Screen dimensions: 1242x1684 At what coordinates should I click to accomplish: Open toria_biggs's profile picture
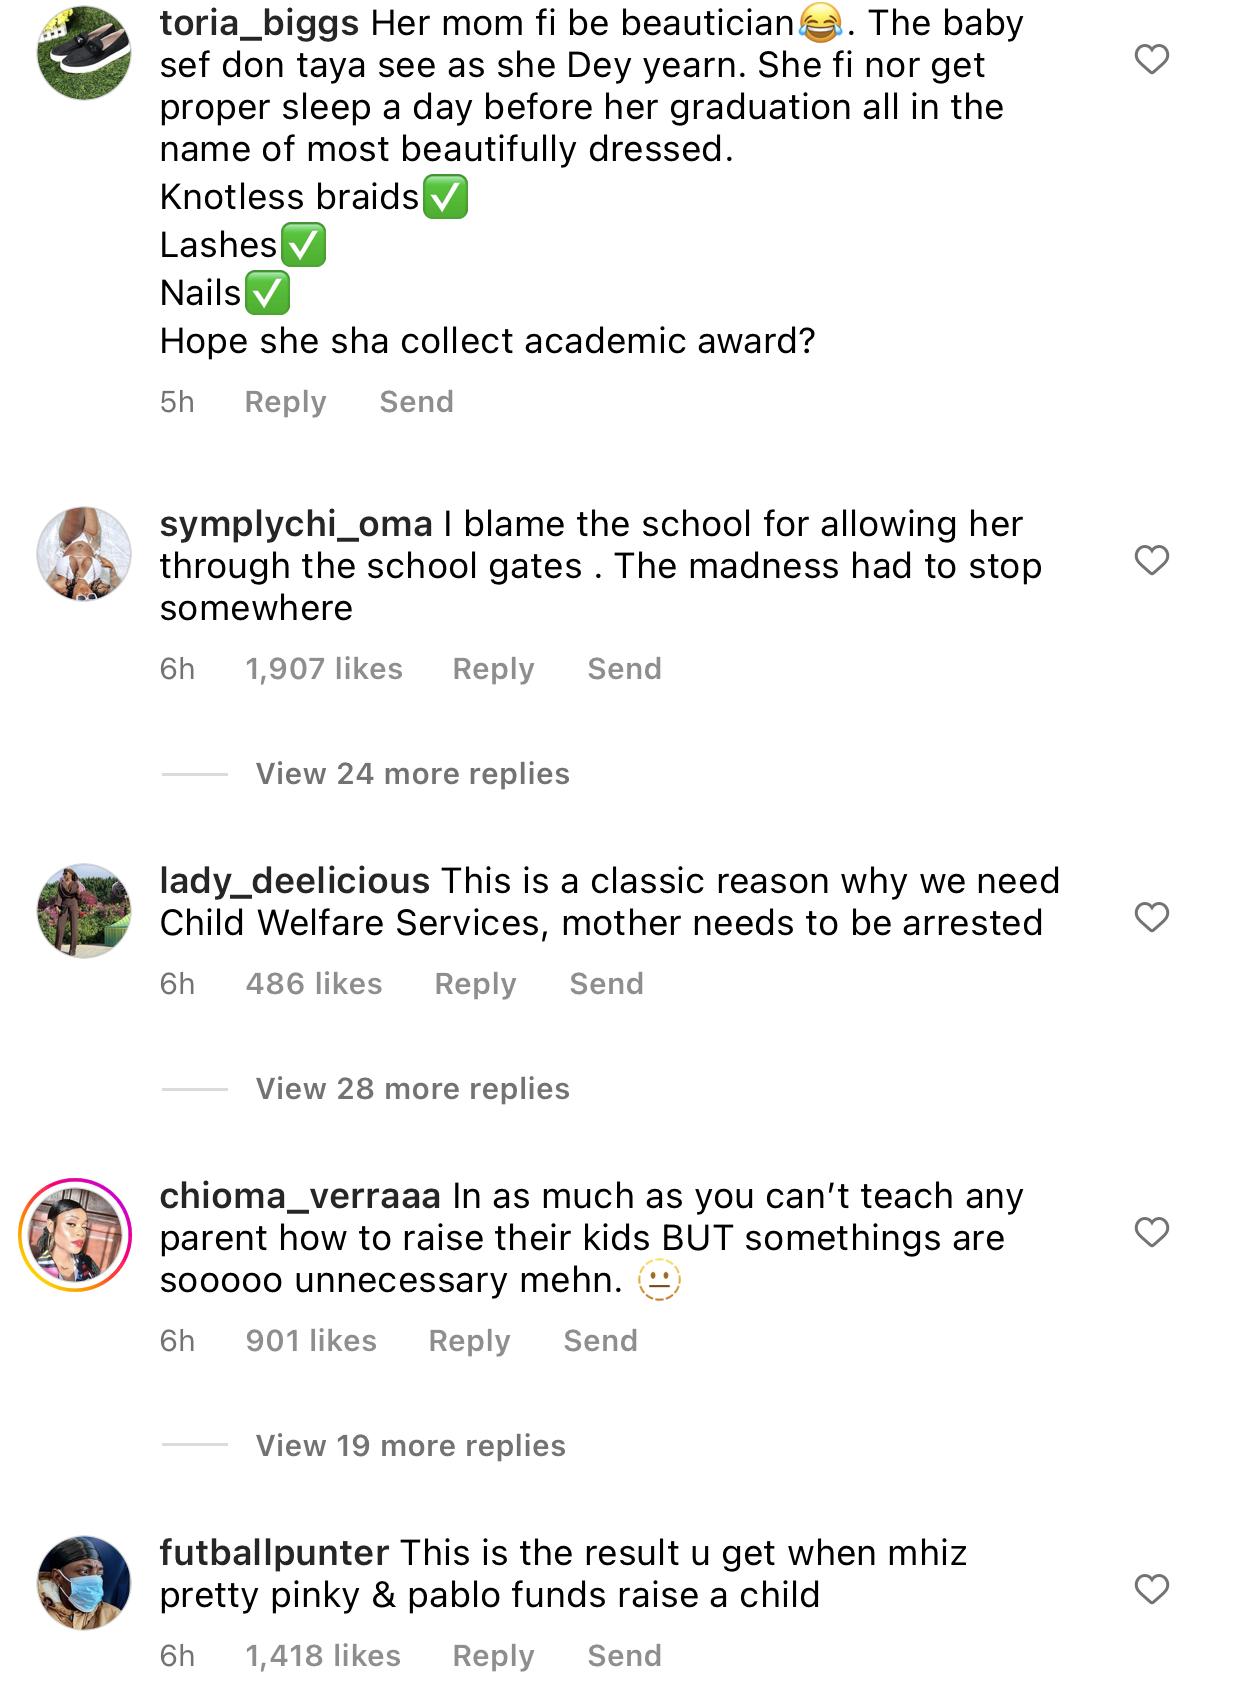[84, 53]
